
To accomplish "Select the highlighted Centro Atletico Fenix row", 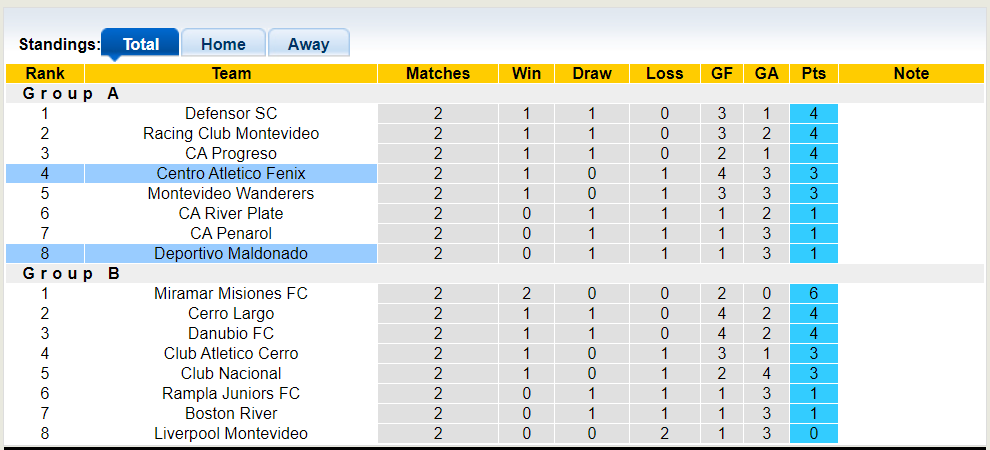I will [x=231, y=174].
